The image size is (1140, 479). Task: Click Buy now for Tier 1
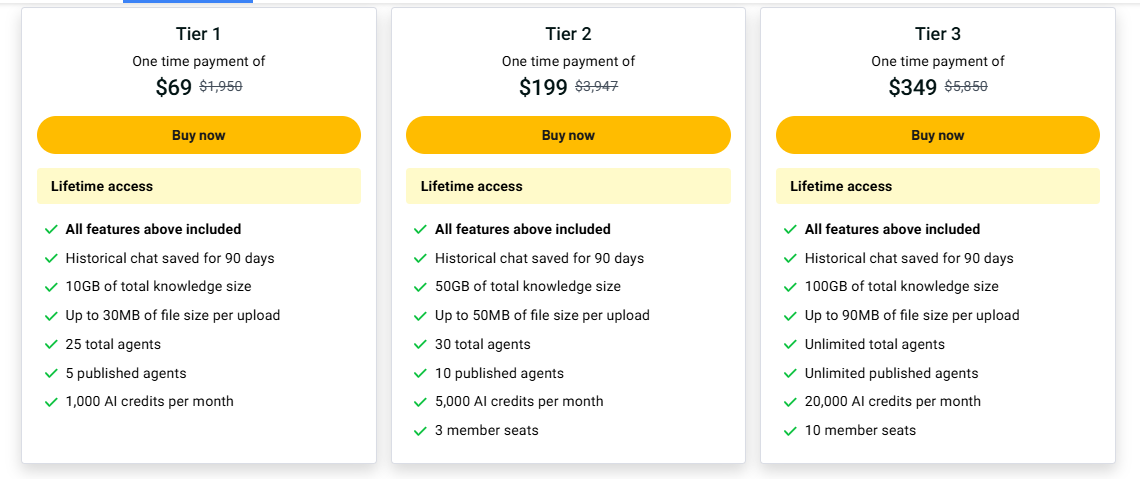(198, 135)
